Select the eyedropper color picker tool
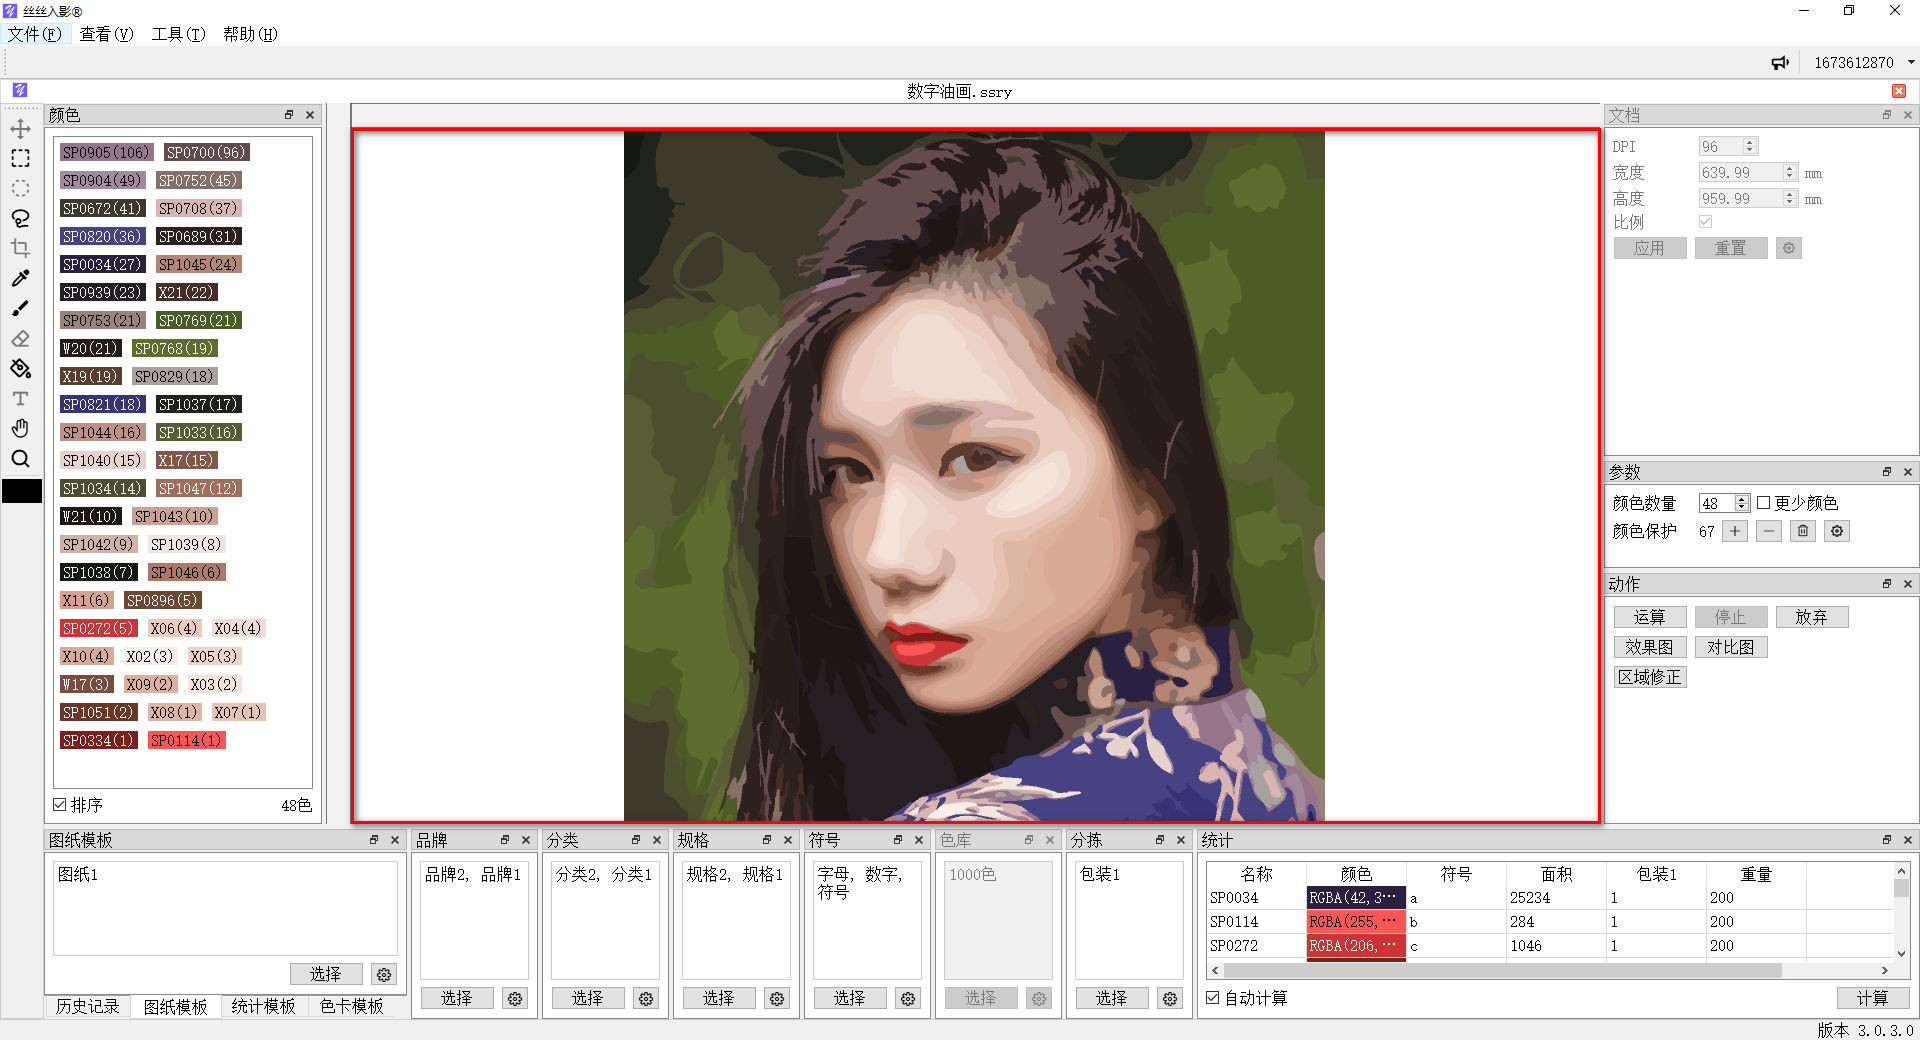This screenshot has height=1040, width=1920. point(20,278)
